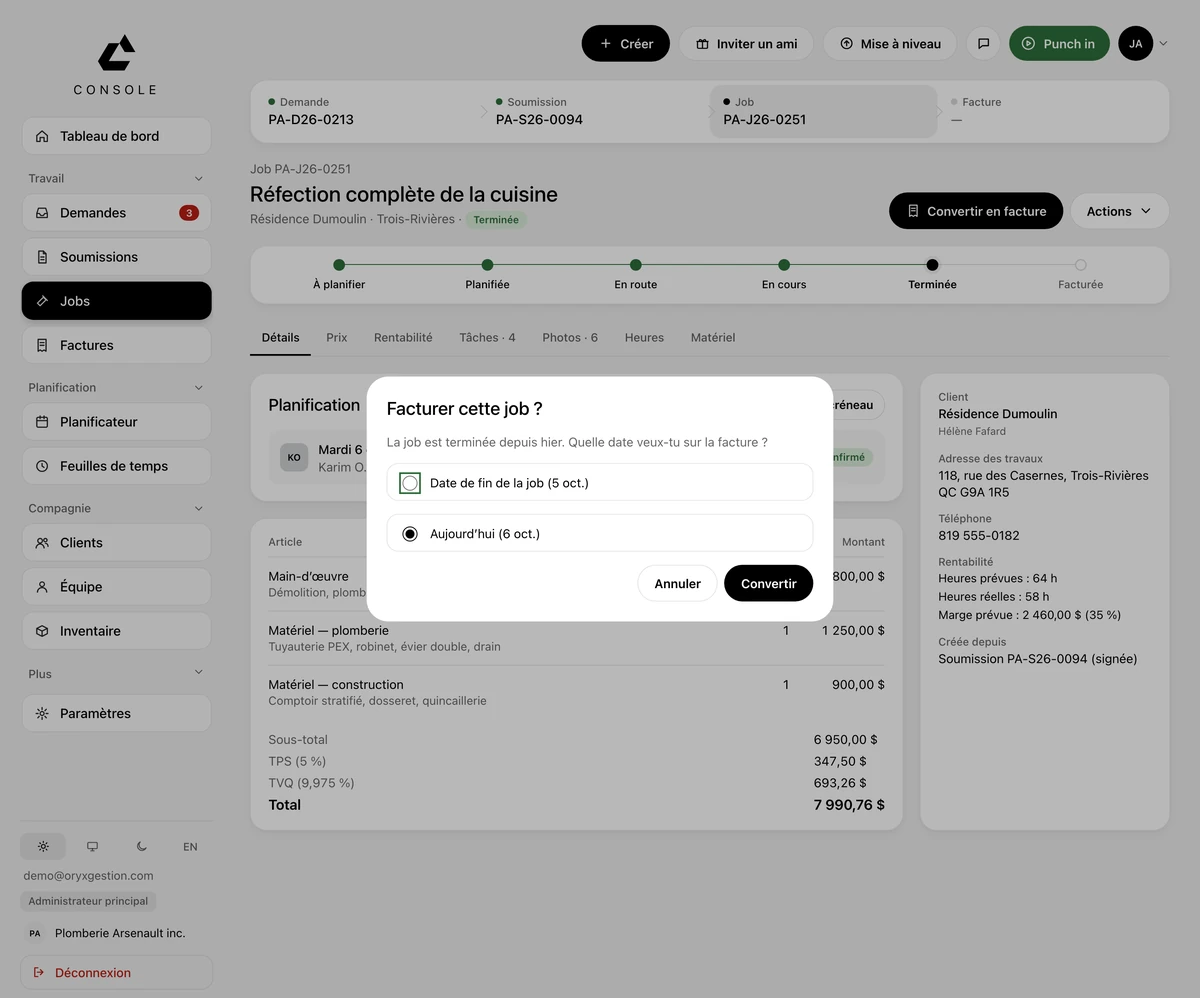The width and height of the screenshot is (1200, 998).
Task: Switch language to EN
Action: [190, 846]
